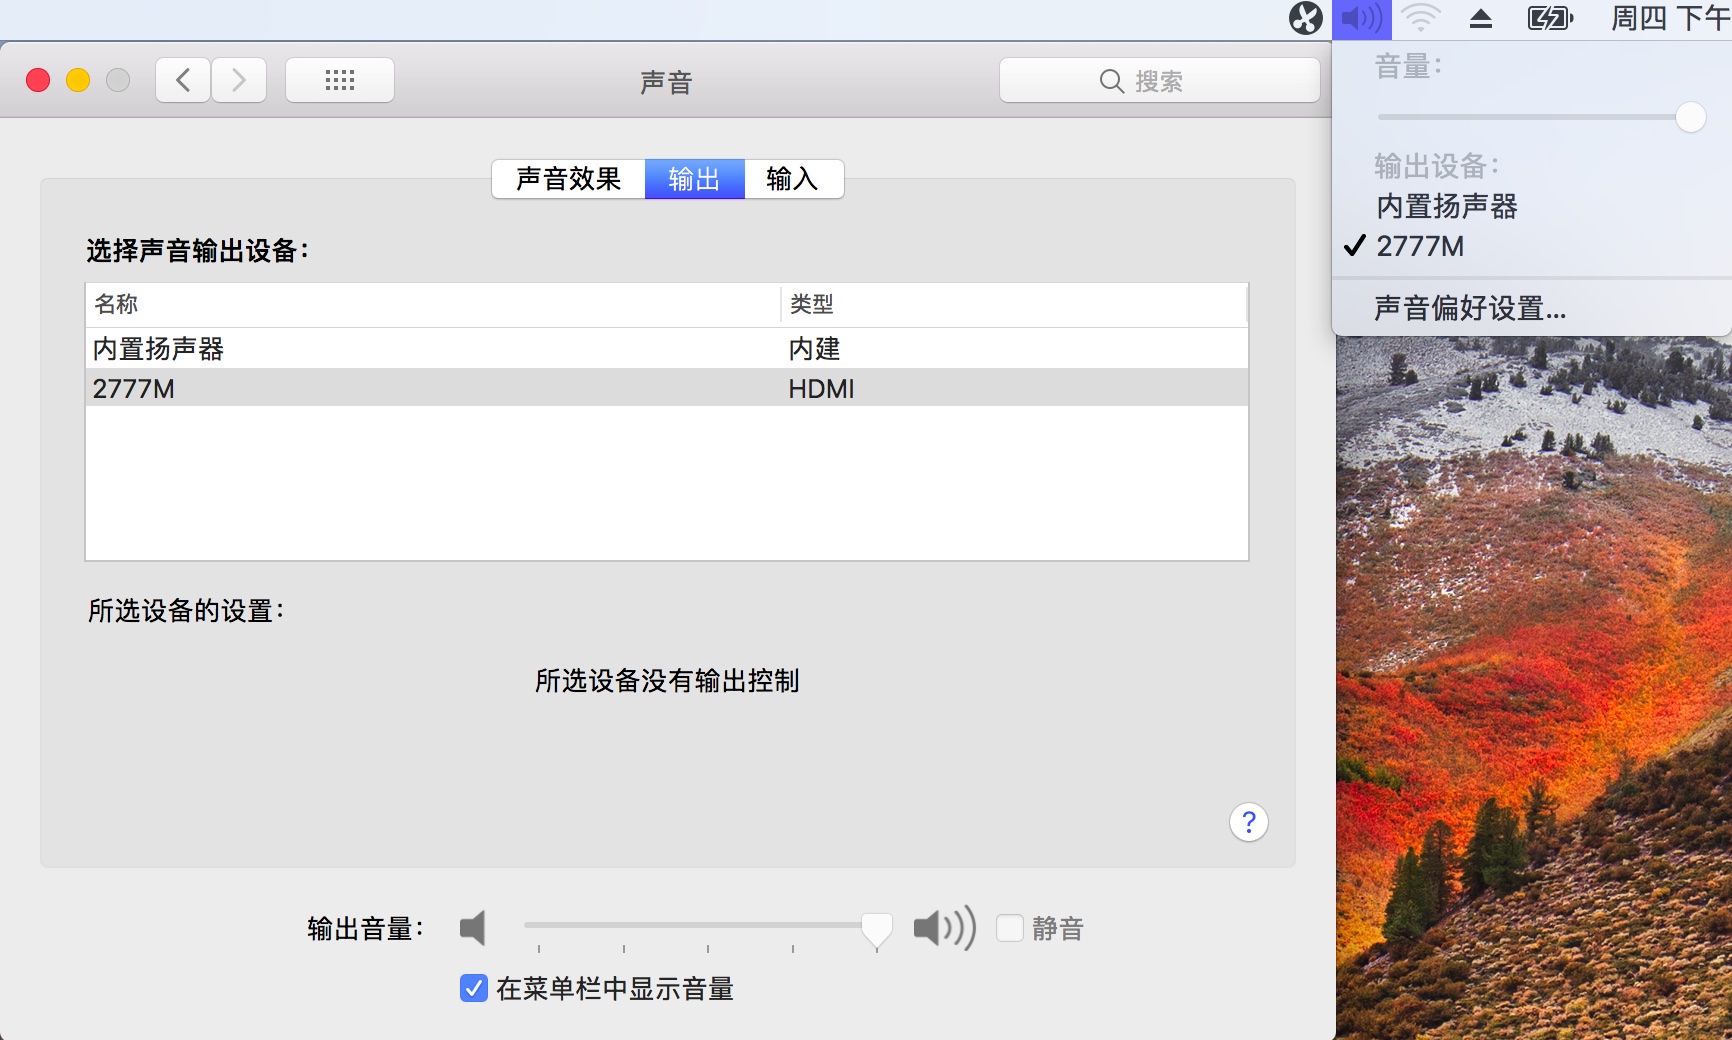Click the volume icon in menu bar
This screenshot has height=1040, width=1732.
point(1361,18)
